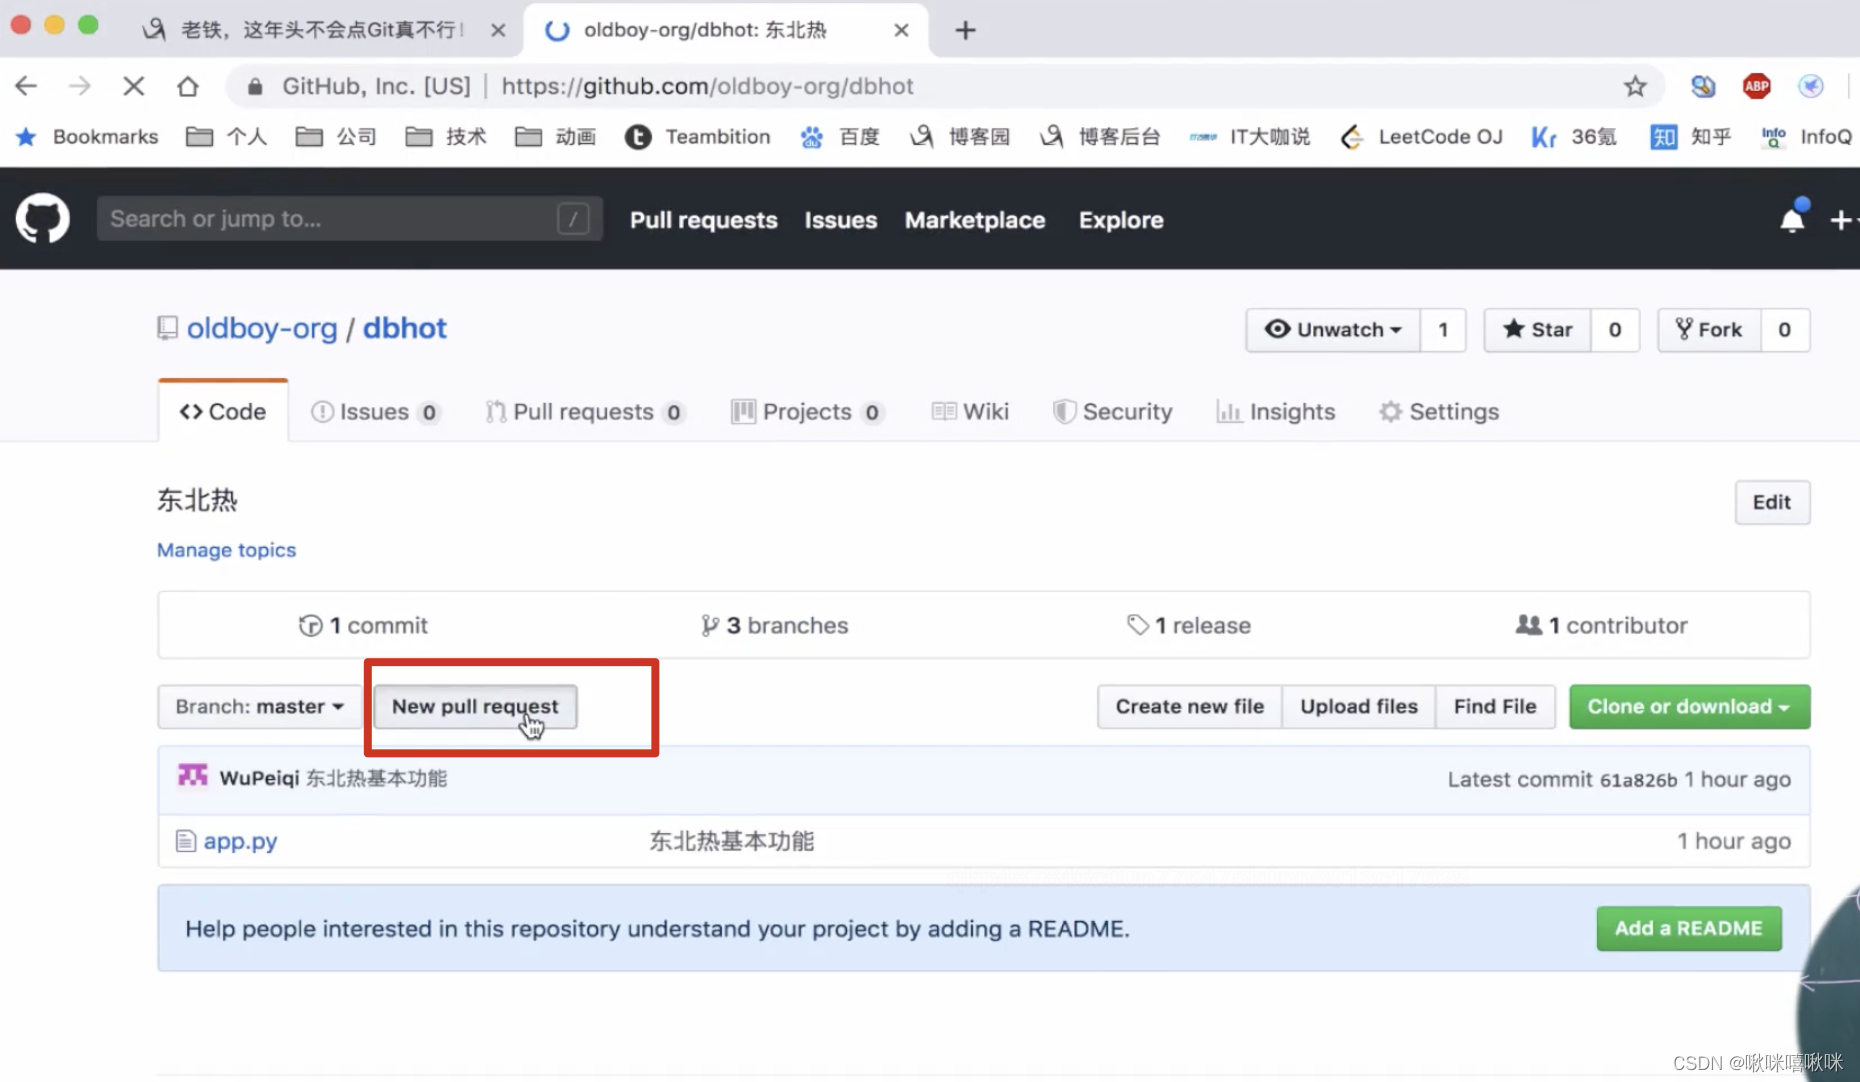Click the dbhot repository name
This screenshot has width=1860, height=1082.
[x=405, y=329]
